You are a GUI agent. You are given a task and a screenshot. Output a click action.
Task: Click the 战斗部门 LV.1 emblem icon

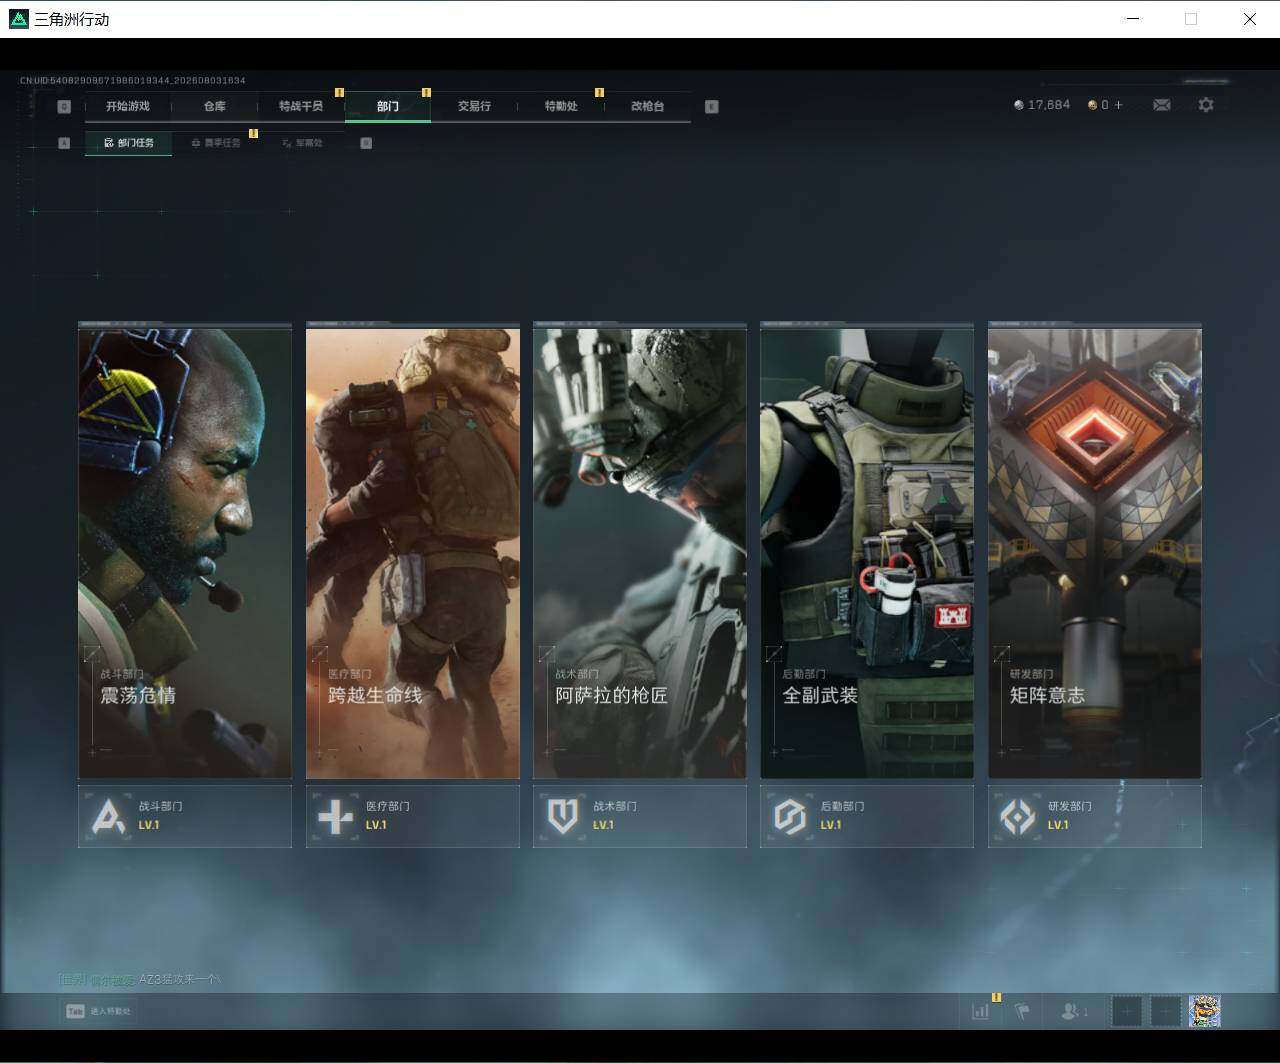[108, 817]
